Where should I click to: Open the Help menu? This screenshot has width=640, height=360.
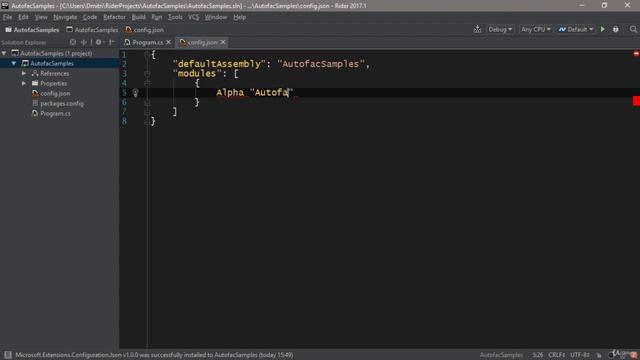(240, 17)
